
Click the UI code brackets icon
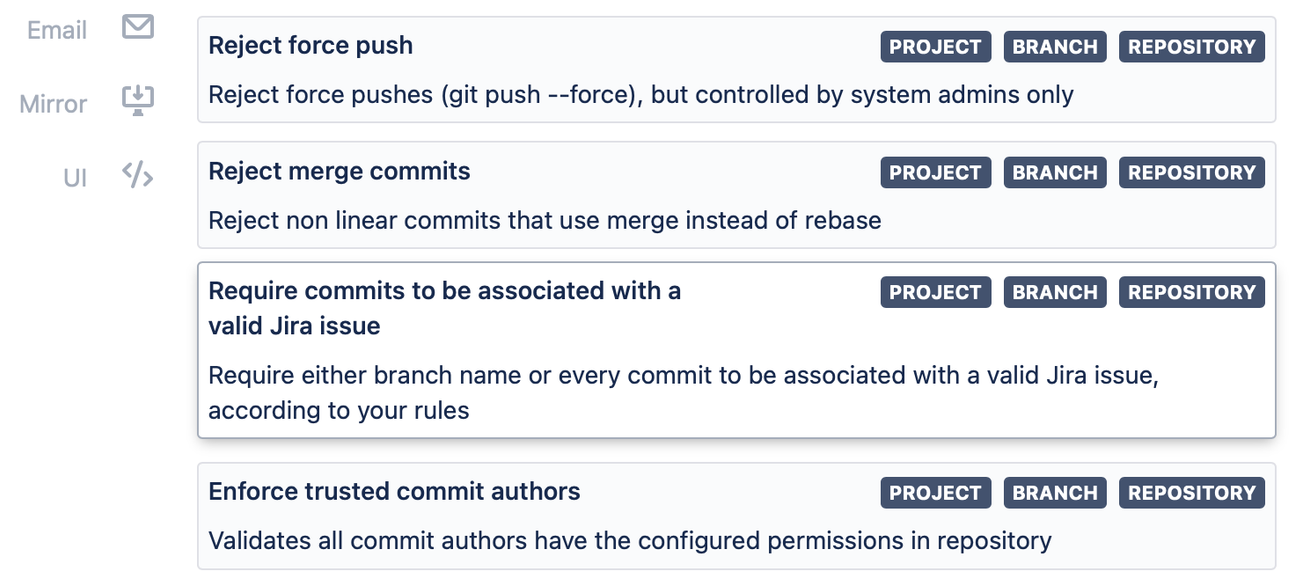pos(137,175)
